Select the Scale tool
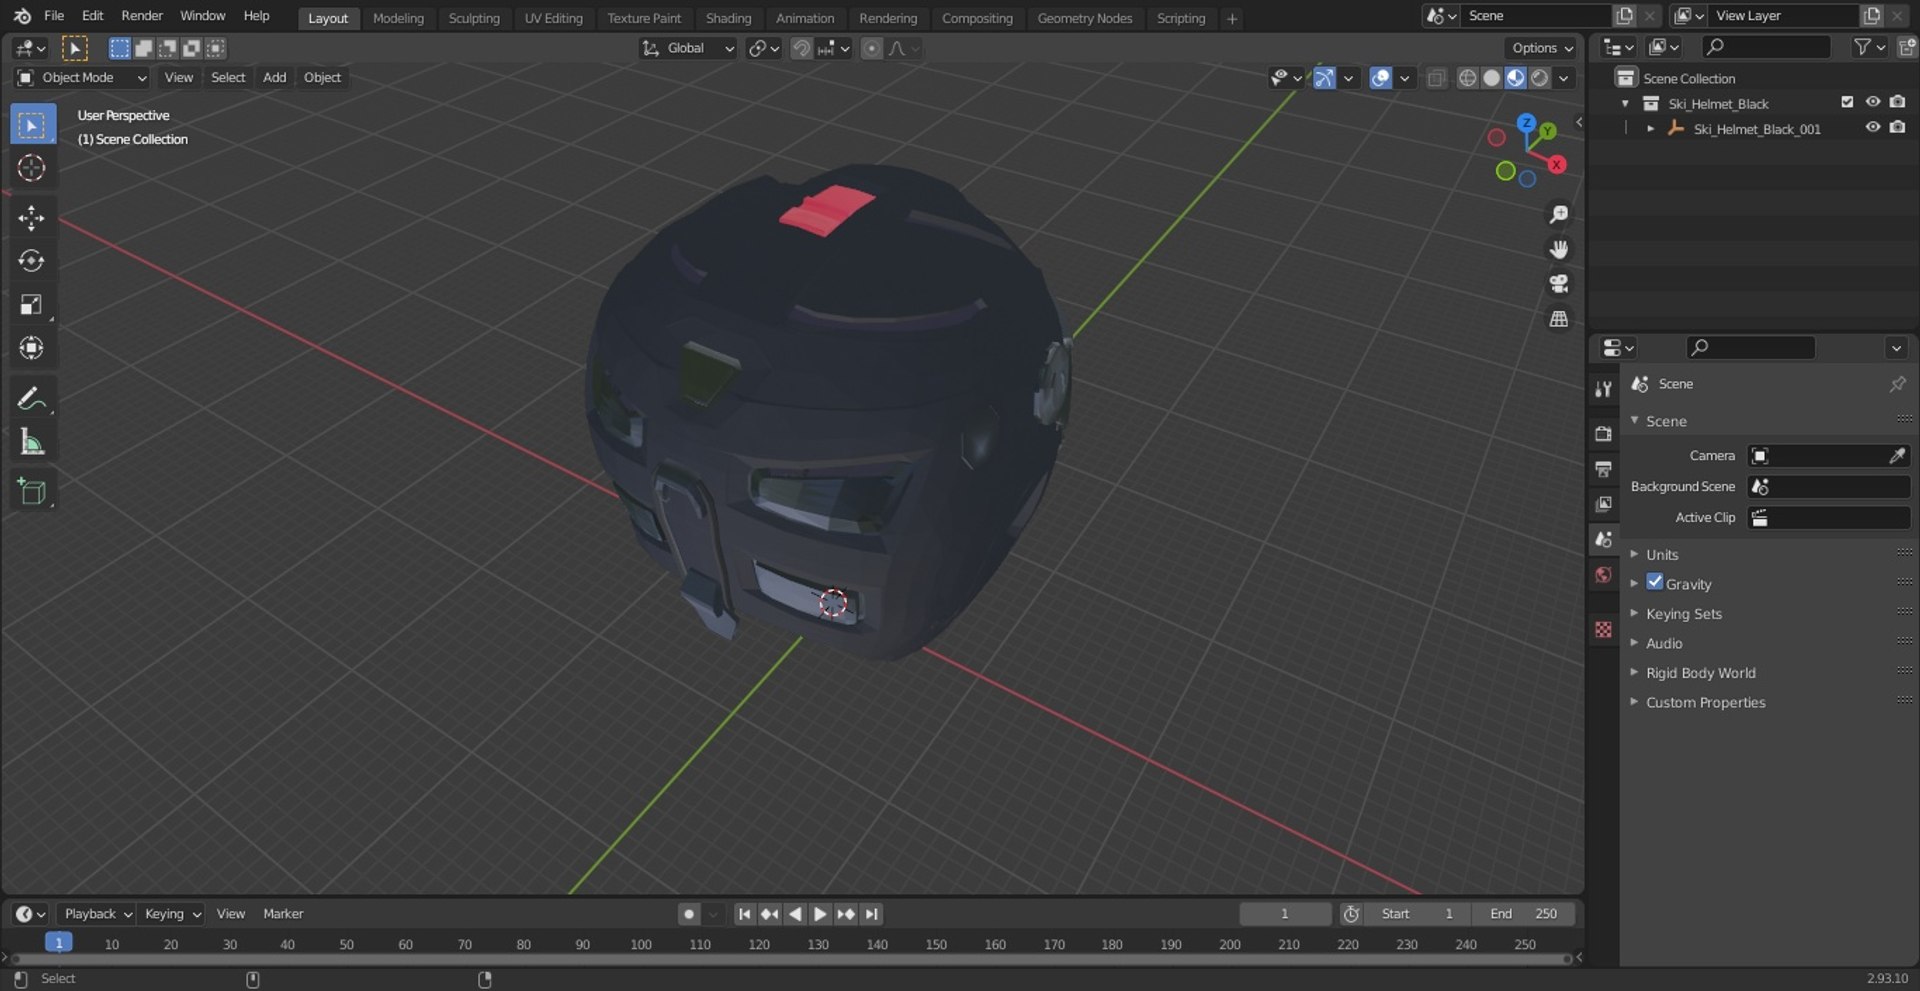 (x=32, y=304)
